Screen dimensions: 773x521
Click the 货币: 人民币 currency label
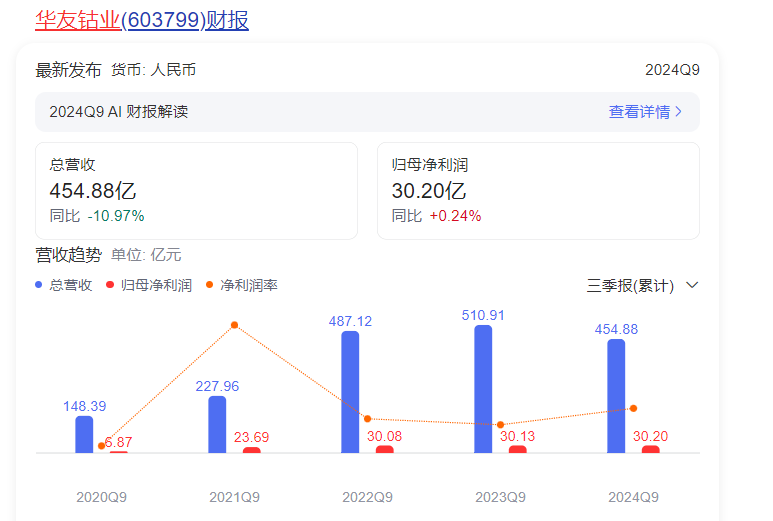point(153,69)
